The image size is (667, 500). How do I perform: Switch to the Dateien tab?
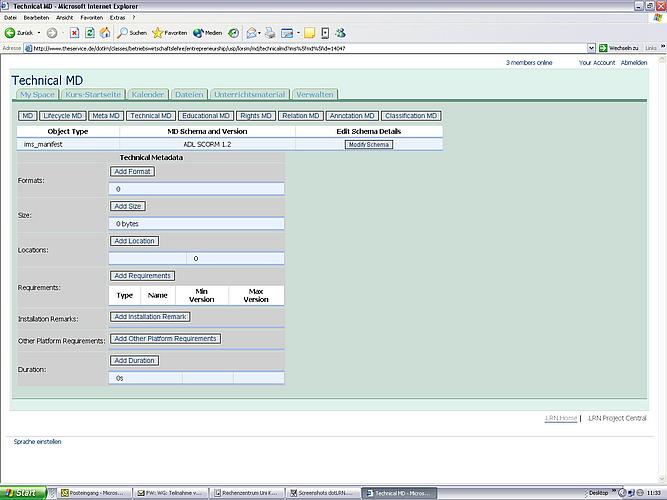pos(189,94)
